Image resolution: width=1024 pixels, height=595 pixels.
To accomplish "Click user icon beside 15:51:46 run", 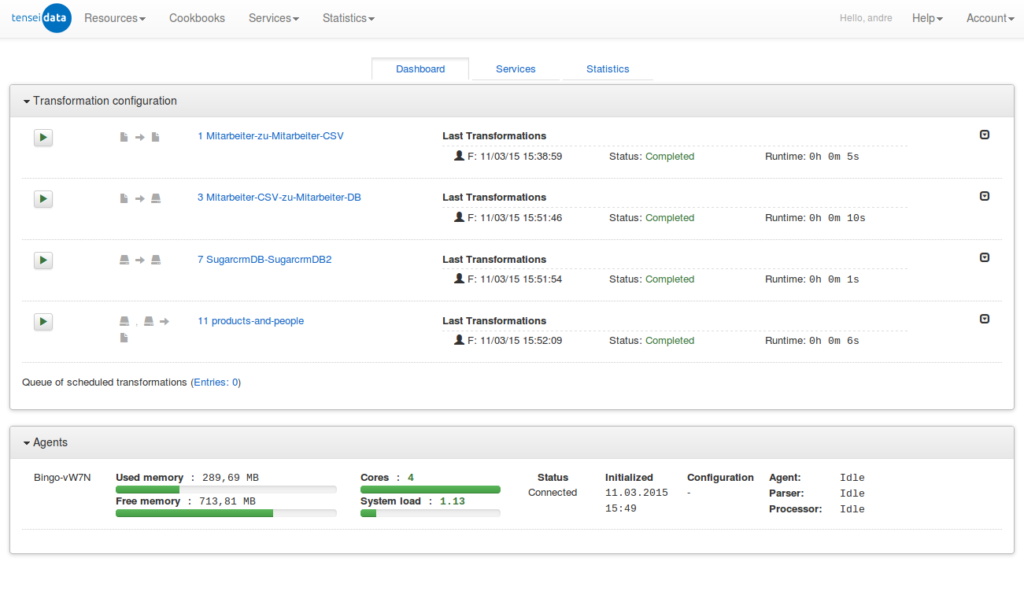I will click(x=459, y=217).
